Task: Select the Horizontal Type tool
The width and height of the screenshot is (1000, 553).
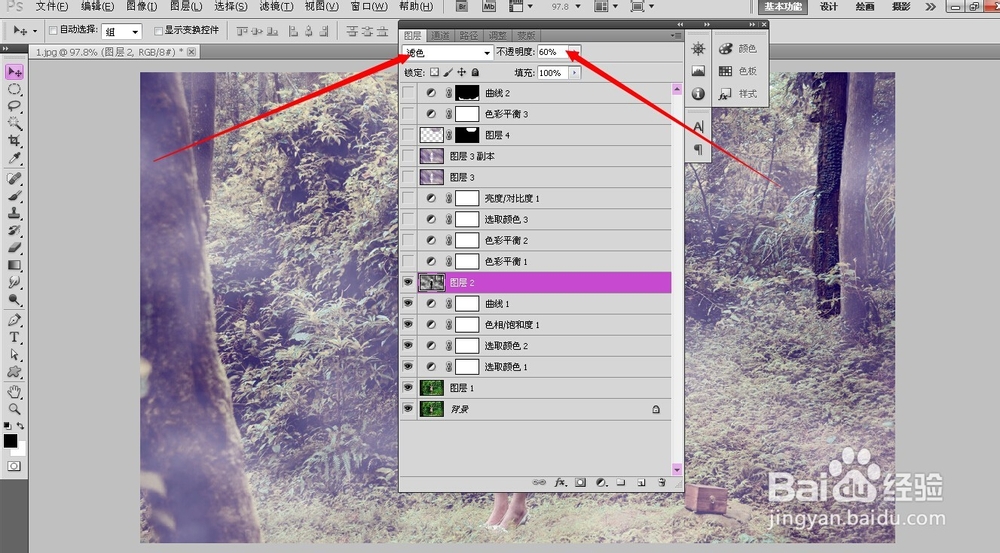Action: click(14, 337)
